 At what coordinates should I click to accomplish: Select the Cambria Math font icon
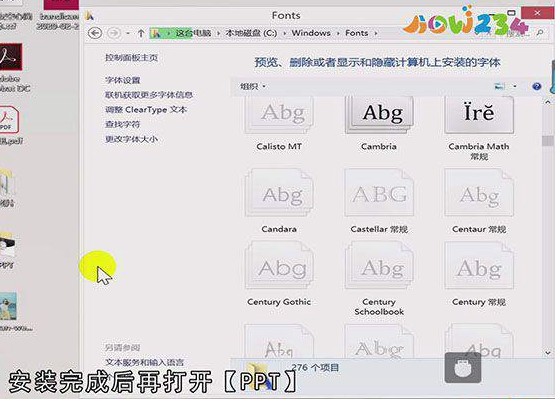pos(479,114)
